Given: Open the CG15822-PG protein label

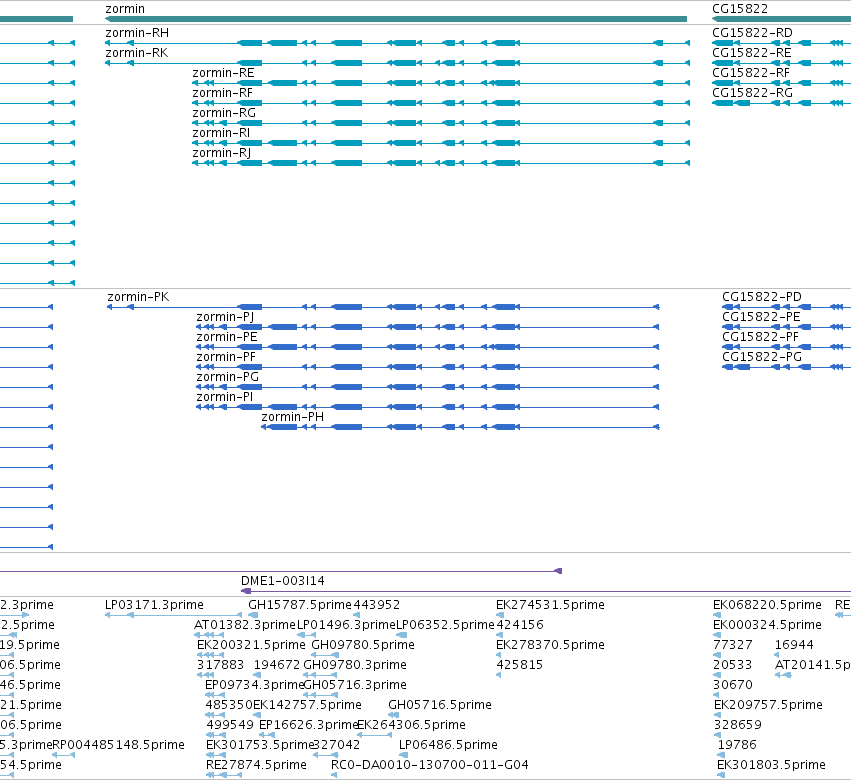Looking at the screenshot, I should pyautogui.click(x=762, y=357).
